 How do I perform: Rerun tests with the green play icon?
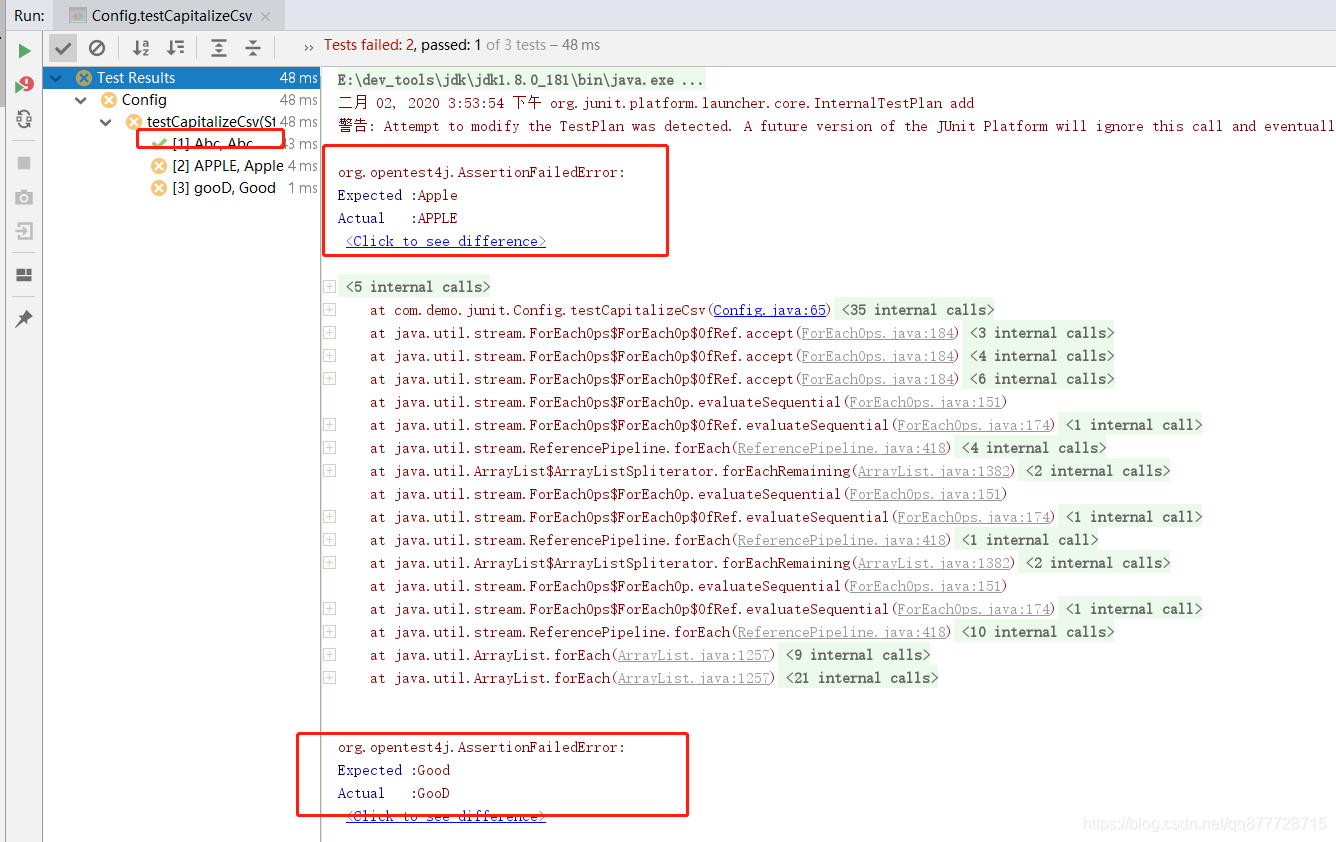24,50
